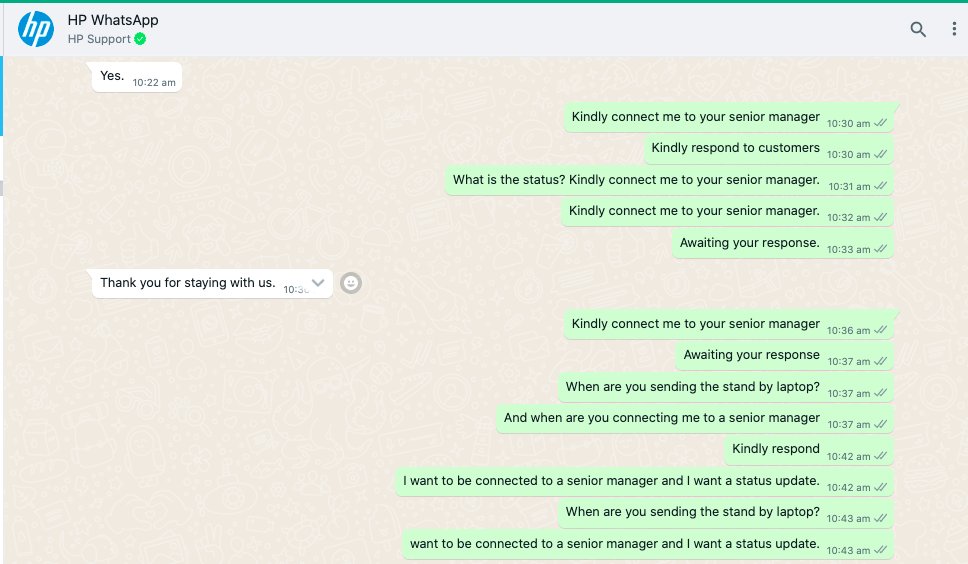The image size is (968, 564).
Task: Click the 10:31 am timestamp
Action: pyautogui.click(x=849, y=186)
